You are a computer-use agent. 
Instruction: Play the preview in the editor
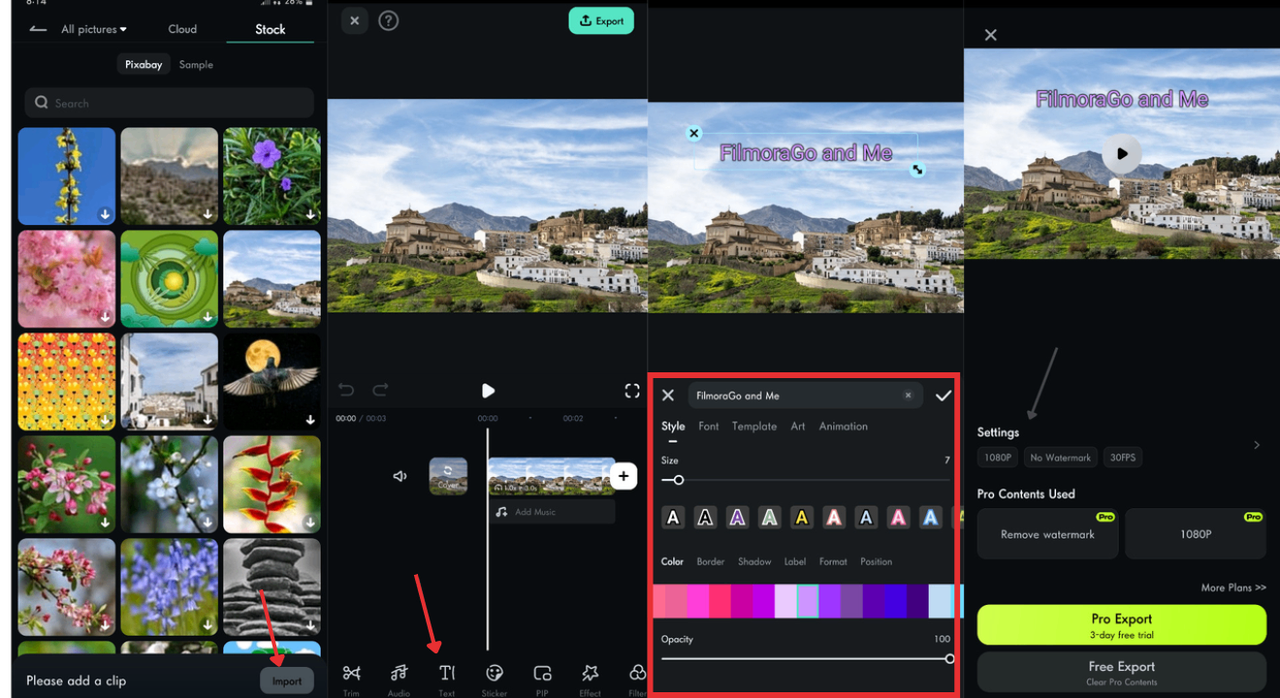(488, 391)
